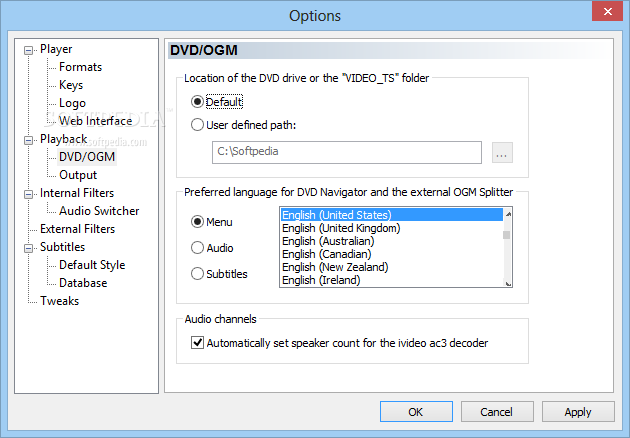Click the browse "..." button for DVD path

[502, 153]
